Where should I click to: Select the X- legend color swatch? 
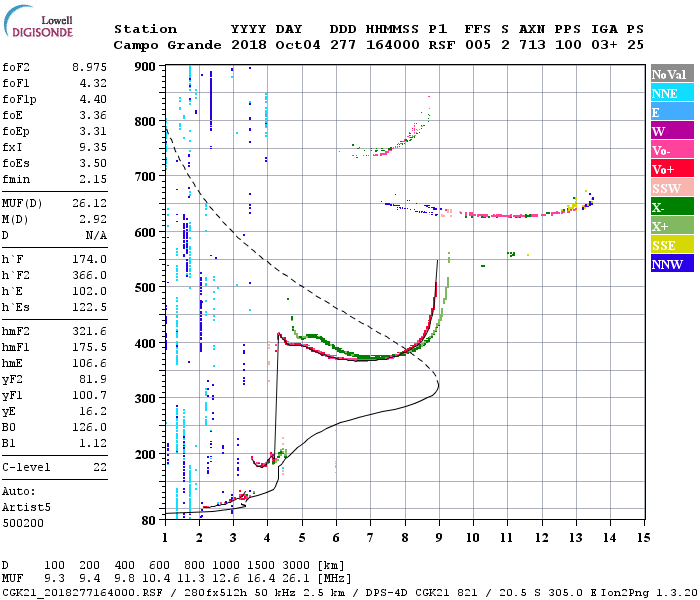pyautogui.click(x=672, y=207)
